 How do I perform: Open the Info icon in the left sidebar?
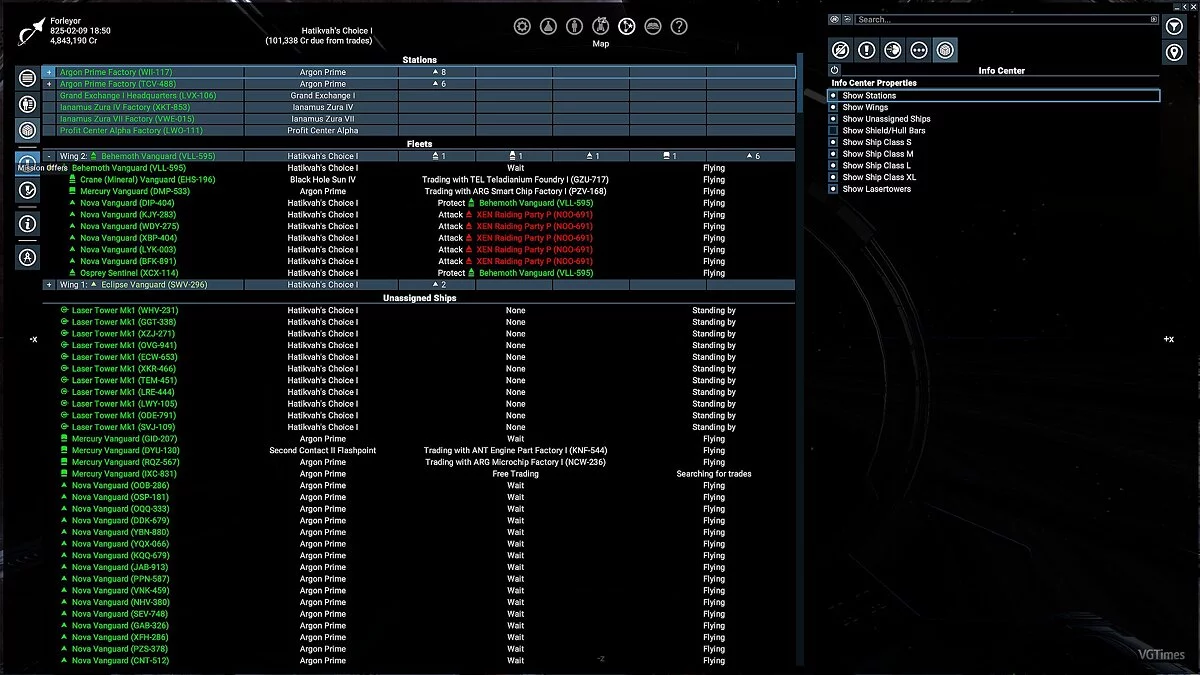[x=27, y=224]
